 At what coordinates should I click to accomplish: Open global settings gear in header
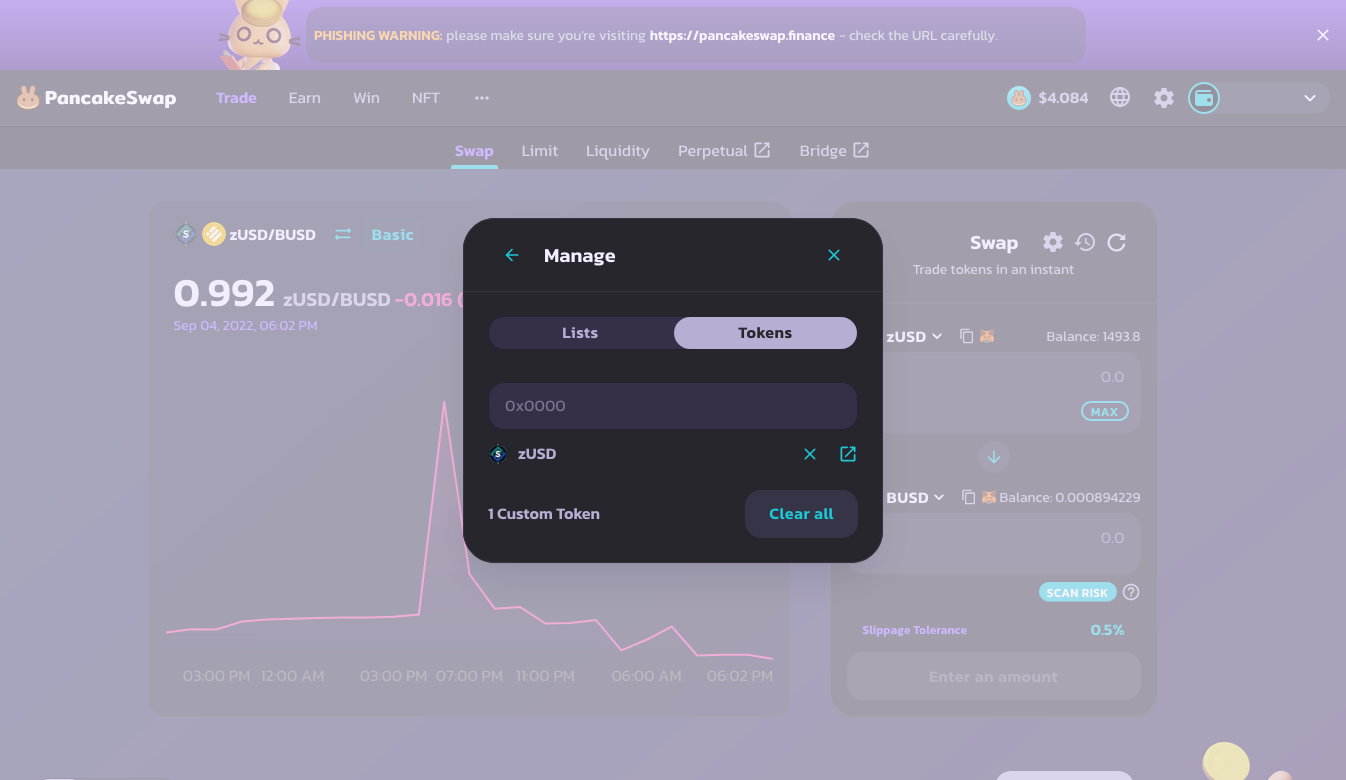[1164, 98]
